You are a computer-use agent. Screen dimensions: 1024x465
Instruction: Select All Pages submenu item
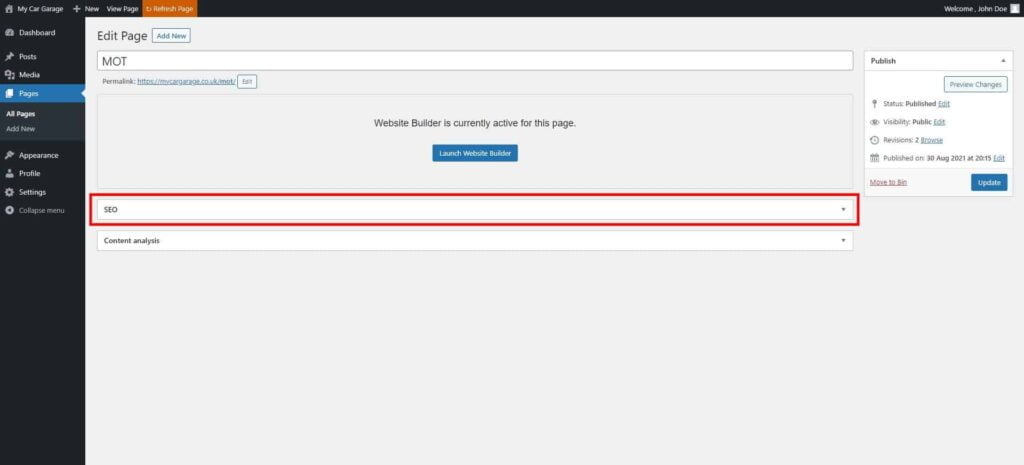pos(20,114)
